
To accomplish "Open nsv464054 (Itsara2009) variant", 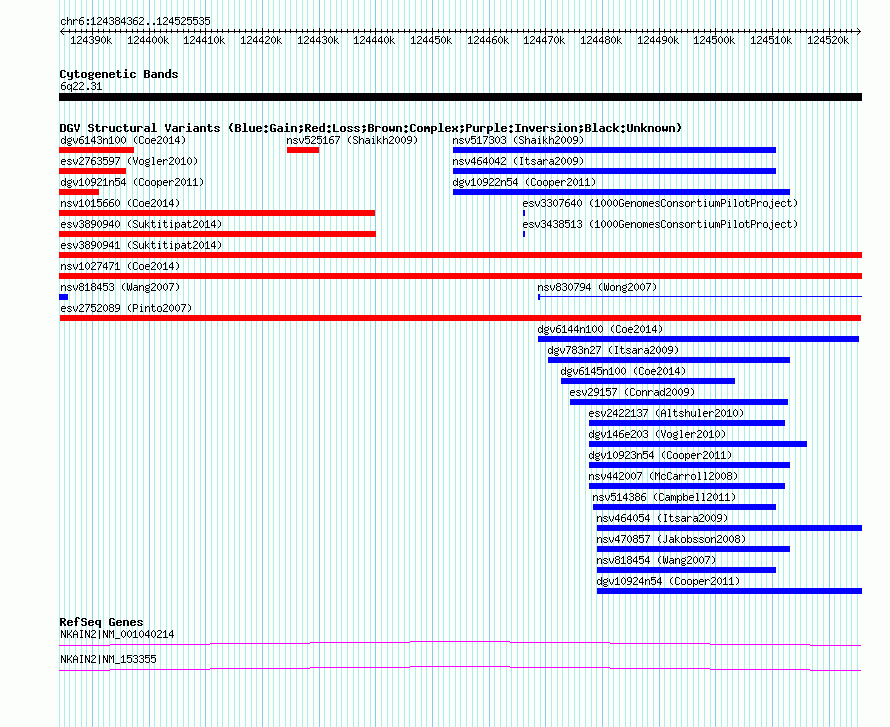I will pos(662,518).
